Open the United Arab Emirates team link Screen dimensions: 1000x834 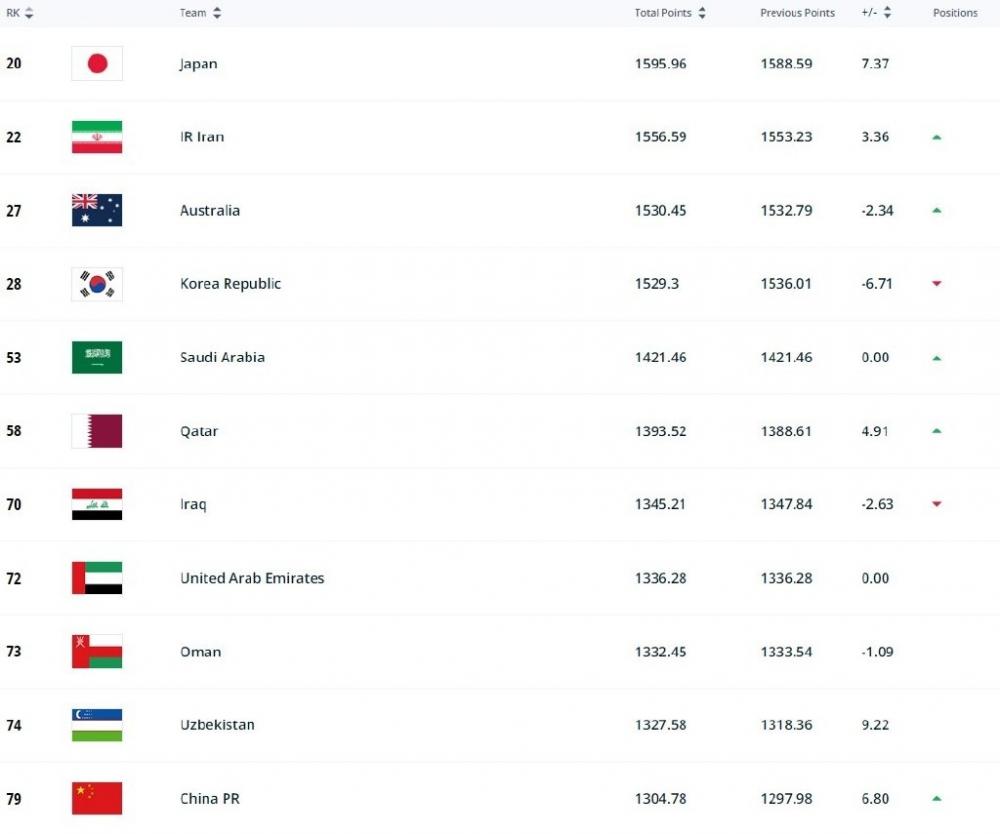pos(252,578)
